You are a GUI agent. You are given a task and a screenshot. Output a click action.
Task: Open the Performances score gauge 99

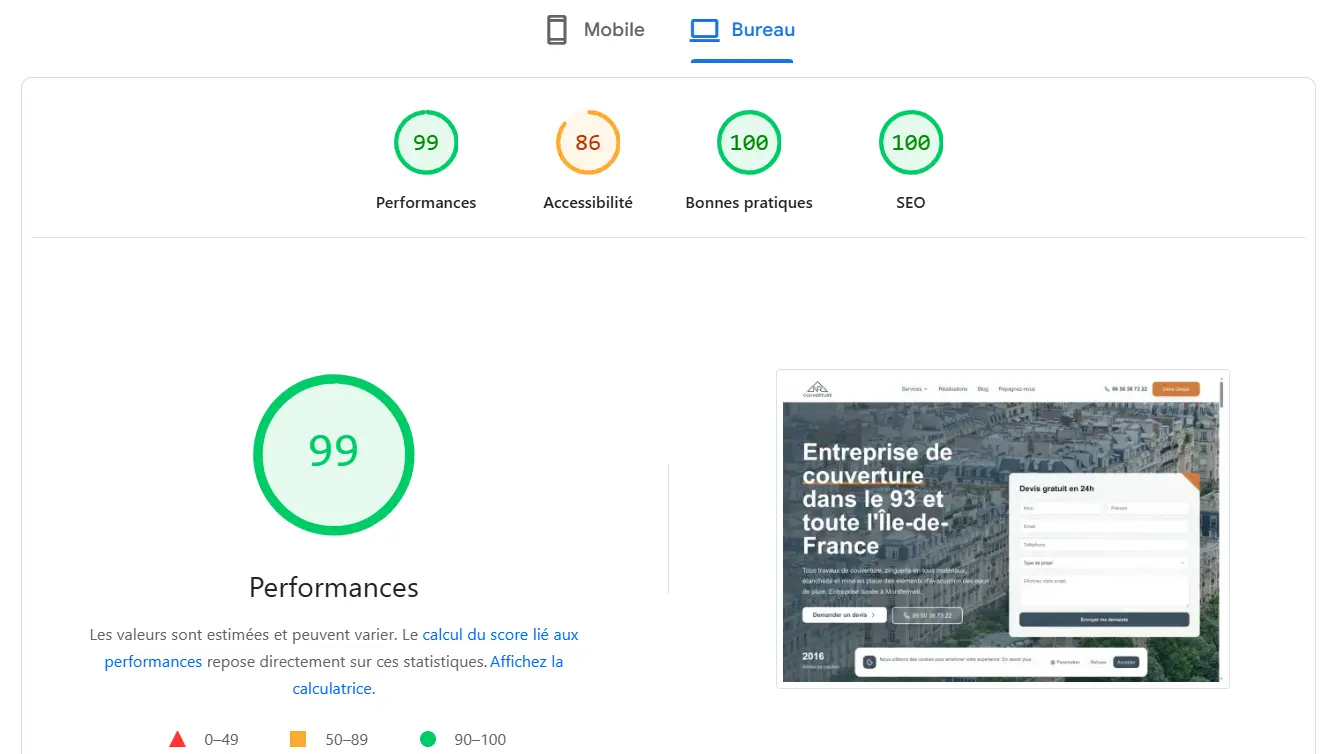[x=426, y=142]
